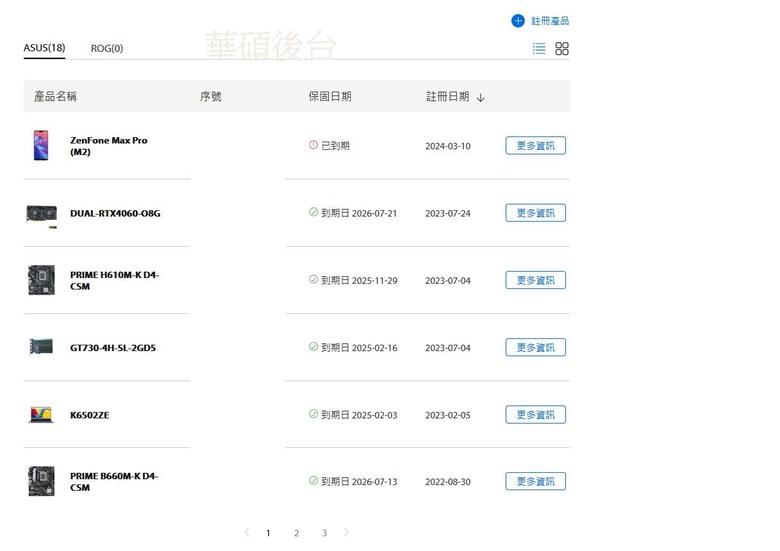Select the ROG(0) tab
The image size is (780, 551).
[107, 48]
